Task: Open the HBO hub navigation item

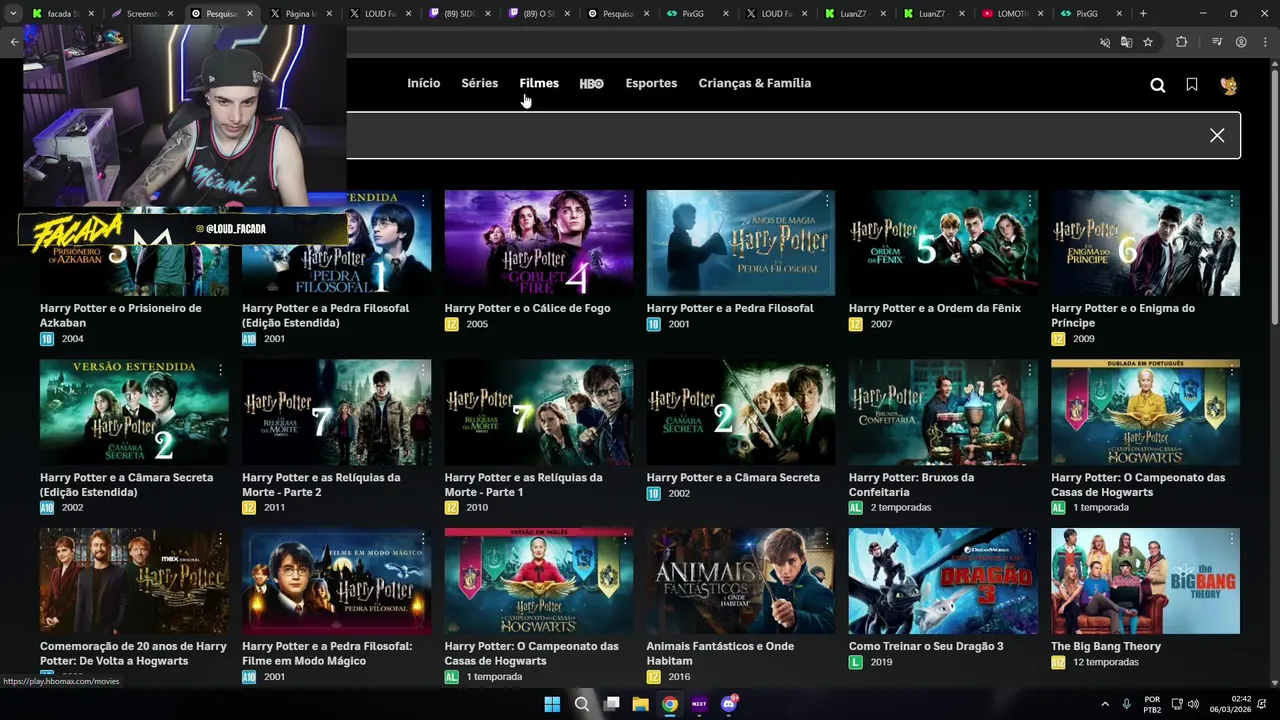Action: pyautogui.click(x=591, y=84)
